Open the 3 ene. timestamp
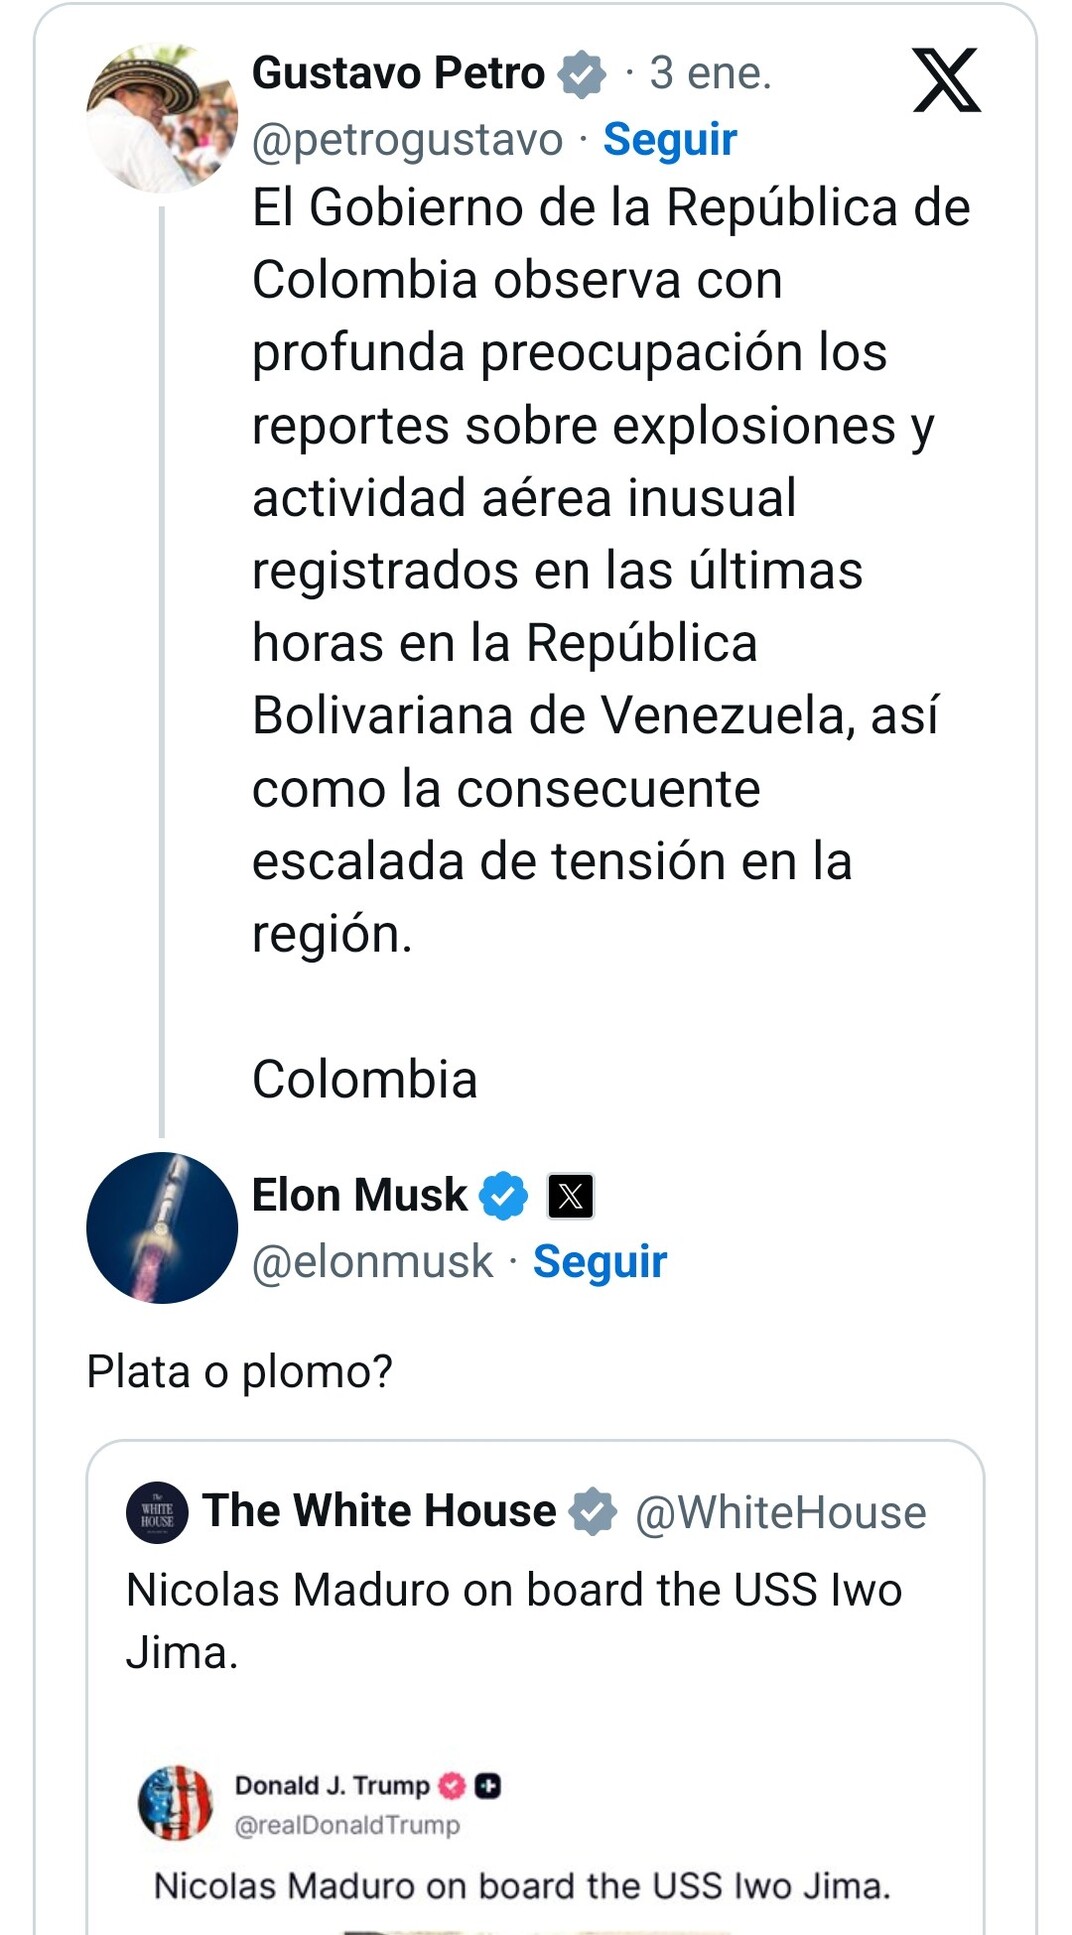The height and width of the screenshot is (1935, 1072). pyautogui.click(x=710, y=73)
